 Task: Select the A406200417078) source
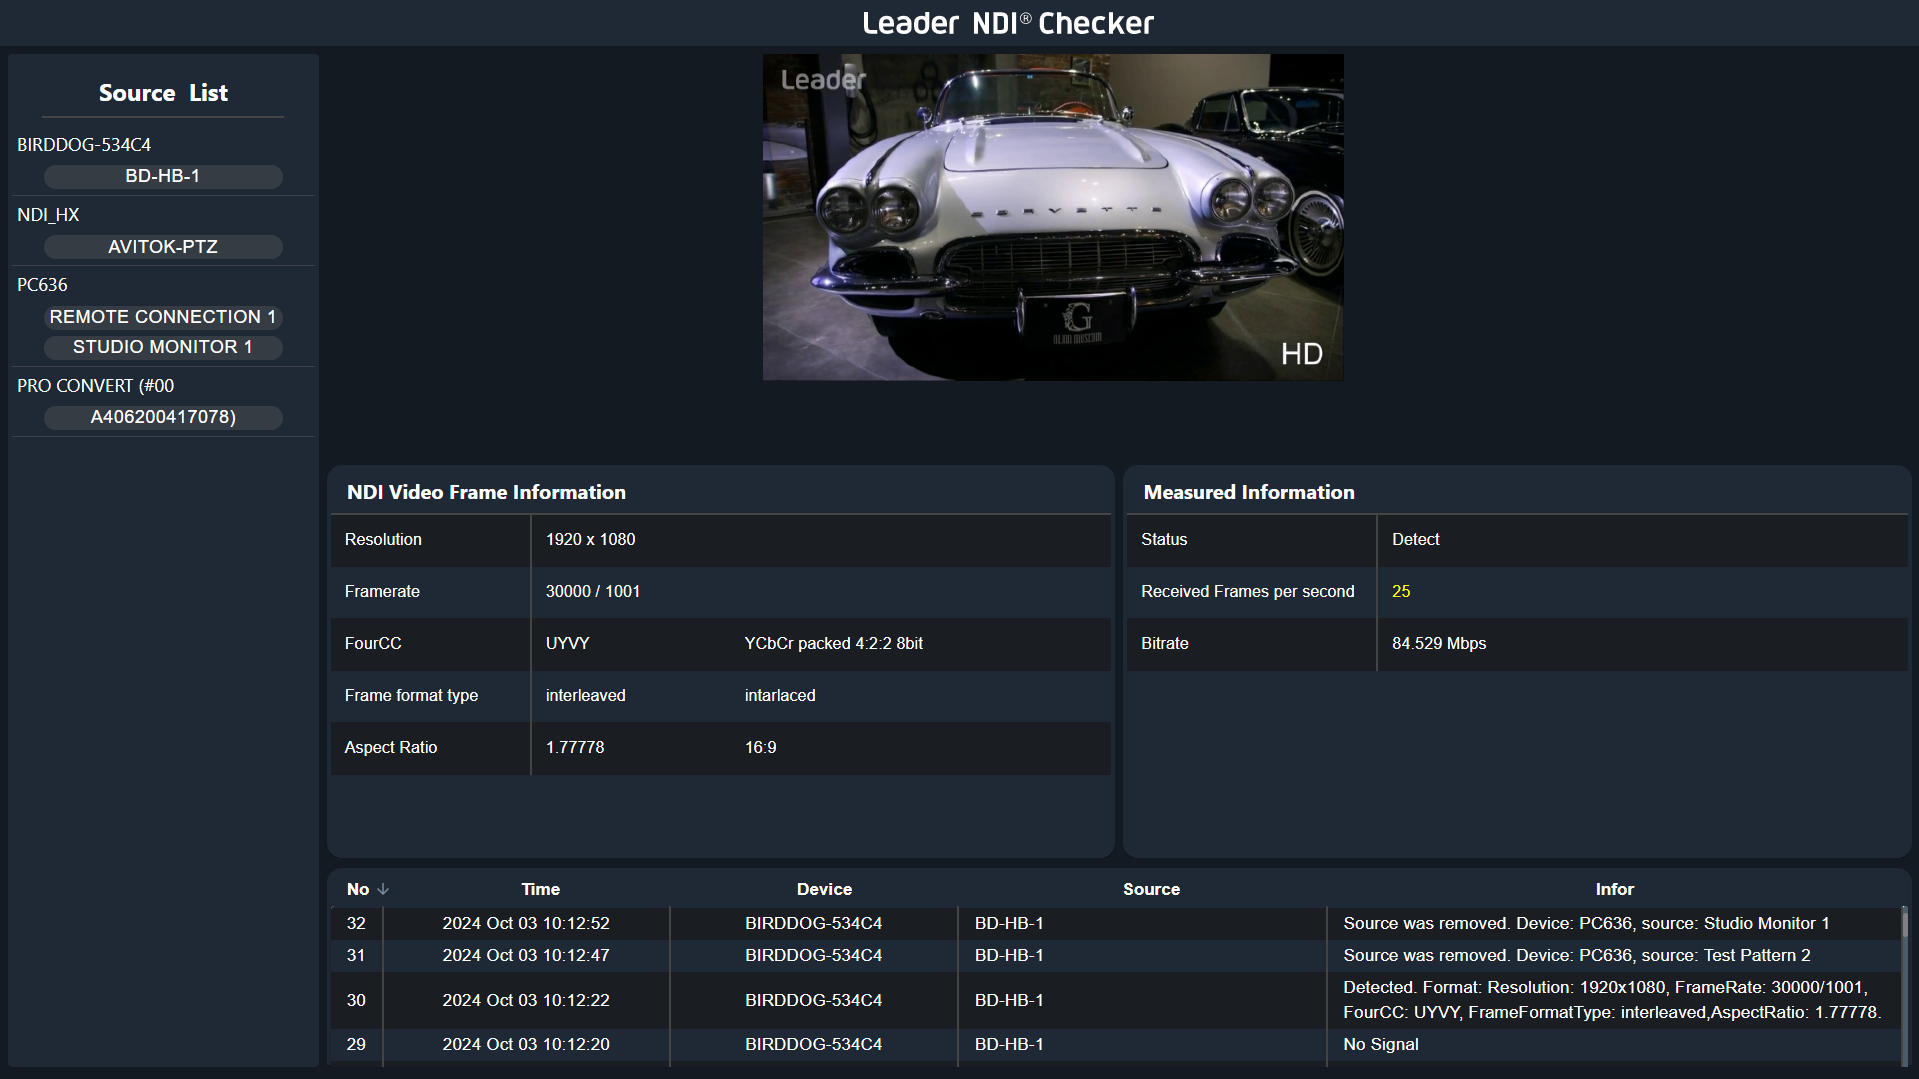click(x=163, y=417)
